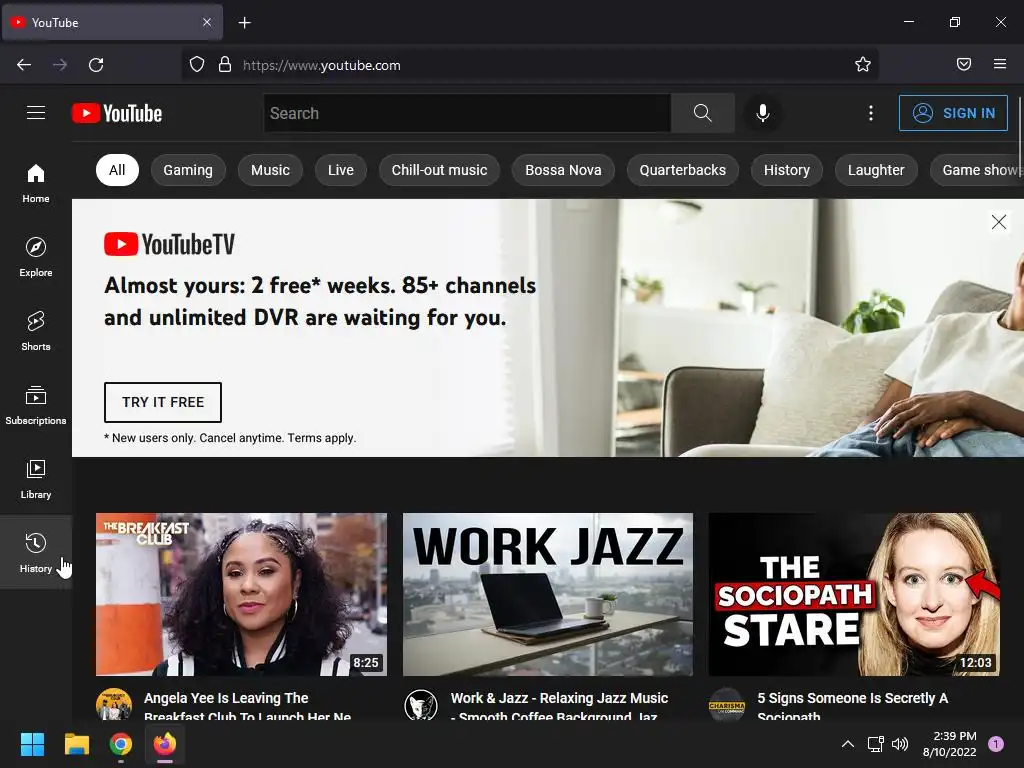Open The Sociopath Stare video thumbnail
The height and width of the screenshot is (768, 1024).
tap(854, 594)
